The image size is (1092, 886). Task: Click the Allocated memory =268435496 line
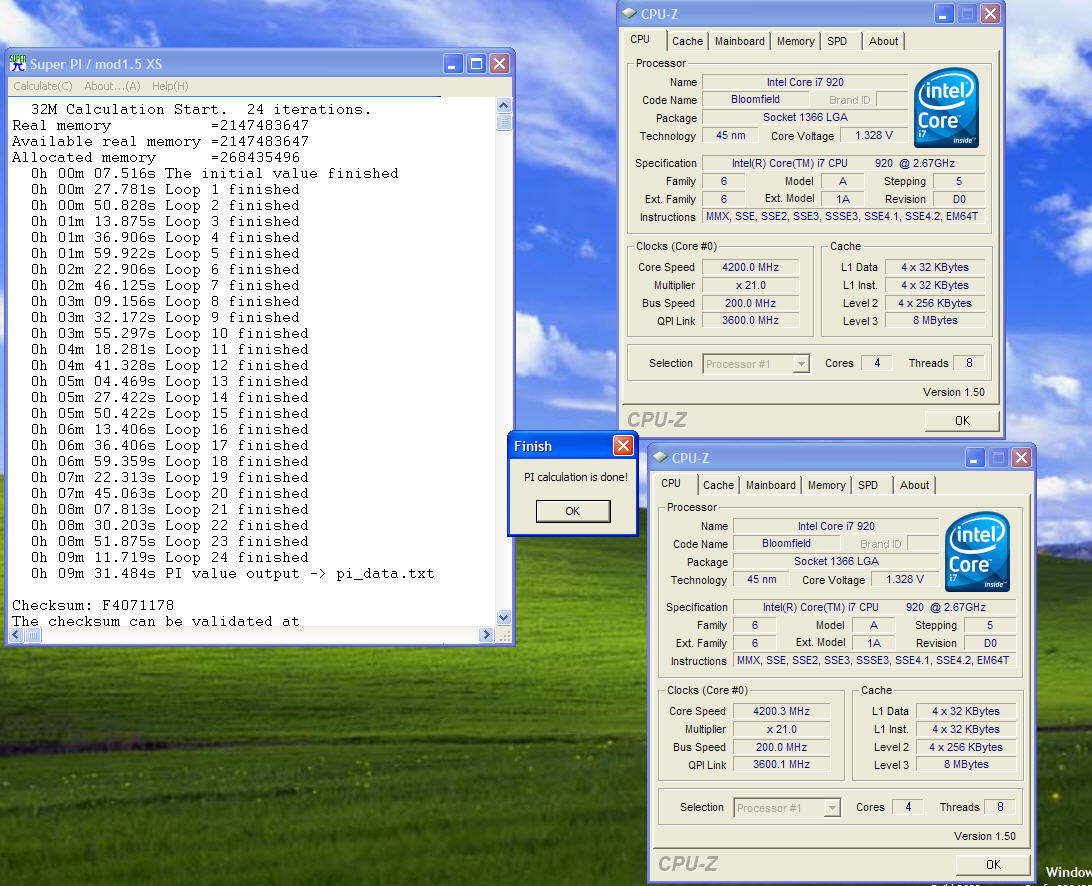[156, 157]
